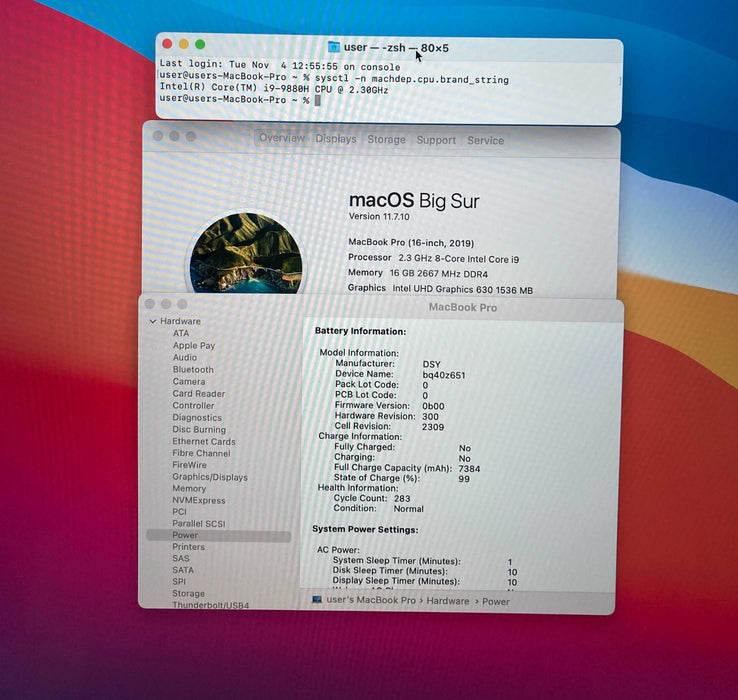Open Graphics/Displays in the sidebar
This screenshot has height=700, width=738.
(x=210, y=477)
